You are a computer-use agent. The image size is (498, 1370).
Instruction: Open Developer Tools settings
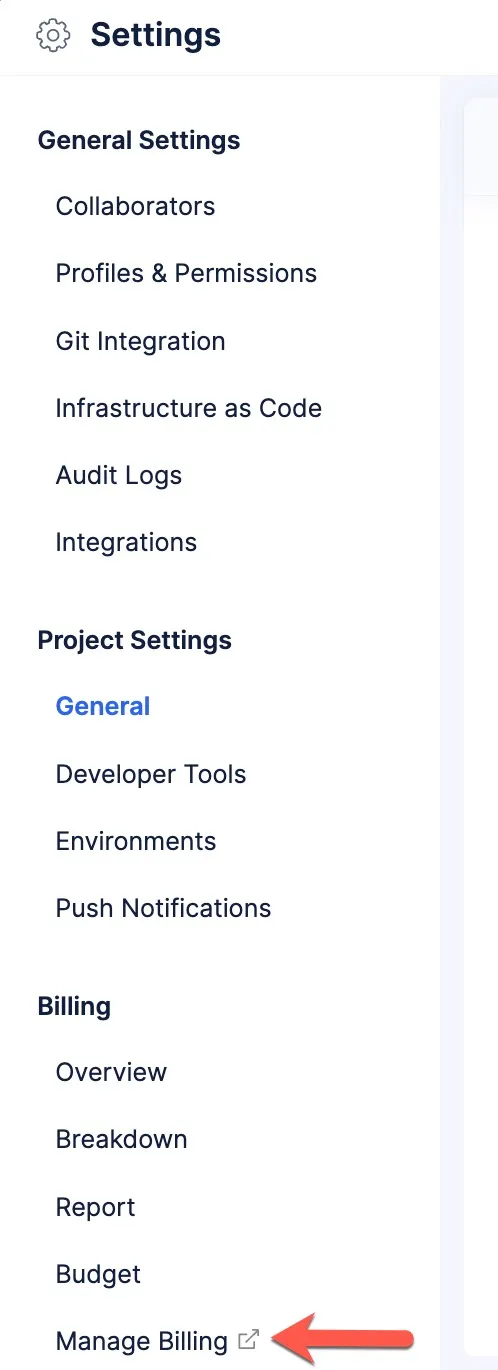[x=151, y=774]
